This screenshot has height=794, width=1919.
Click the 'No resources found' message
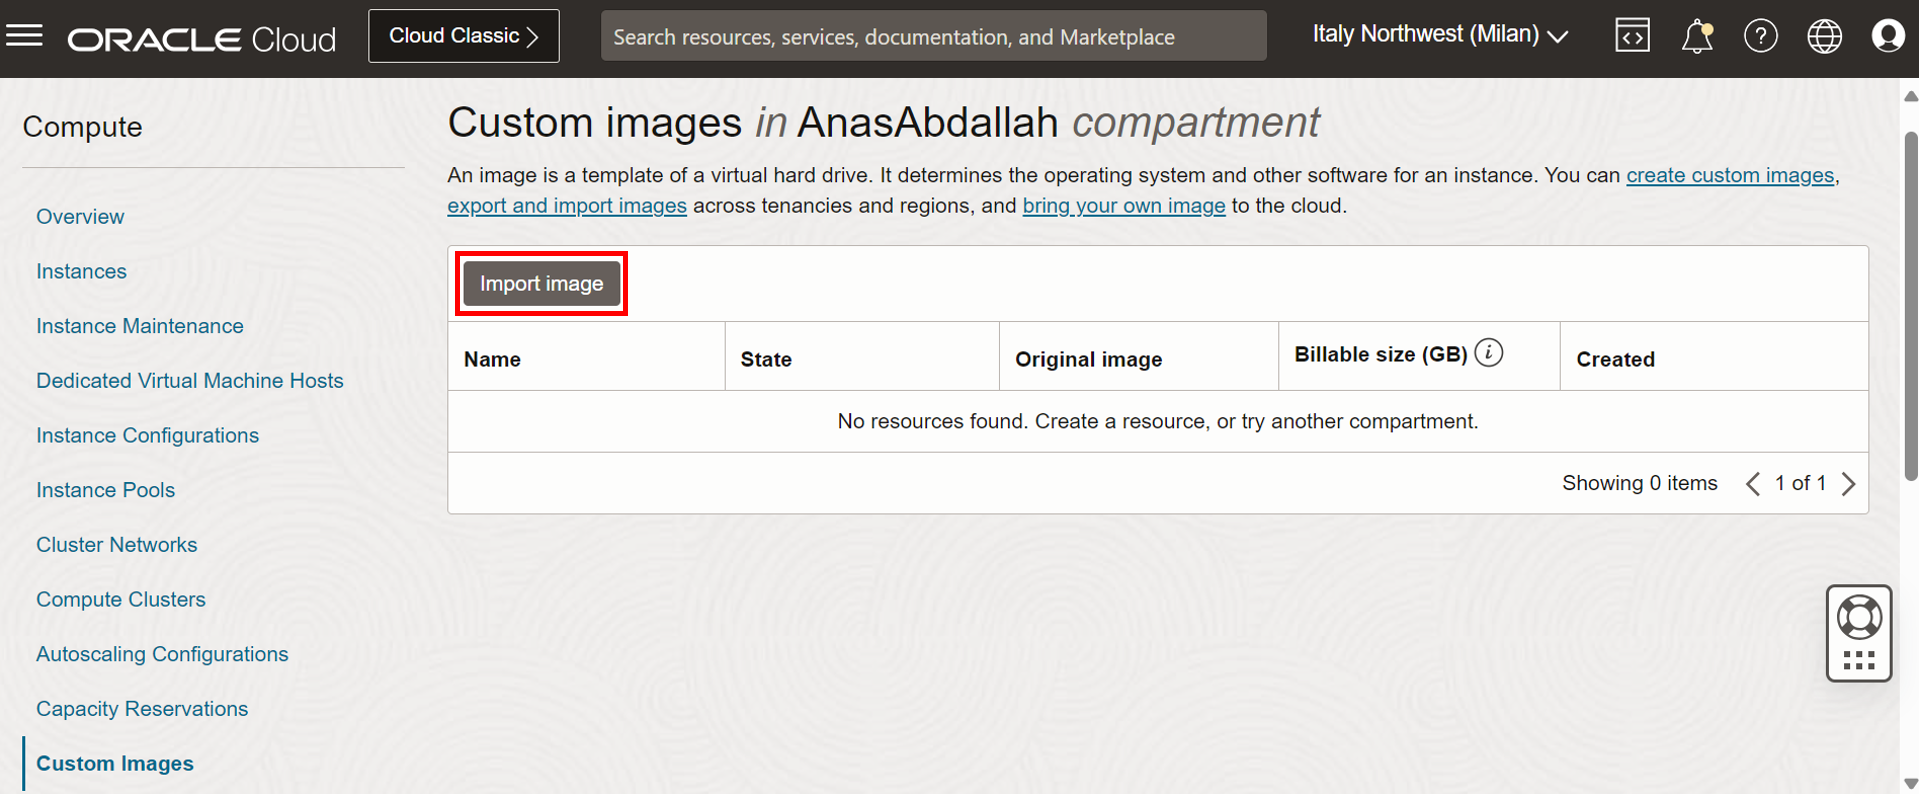coord(1158,422)
